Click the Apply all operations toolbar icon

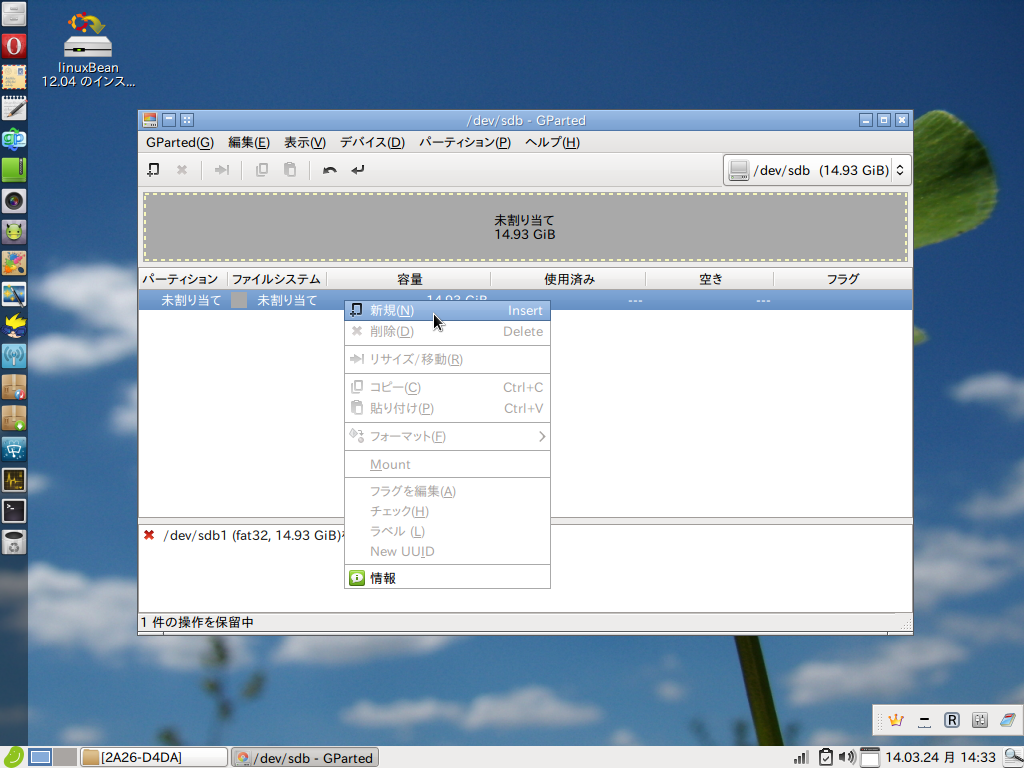[358, 170]
